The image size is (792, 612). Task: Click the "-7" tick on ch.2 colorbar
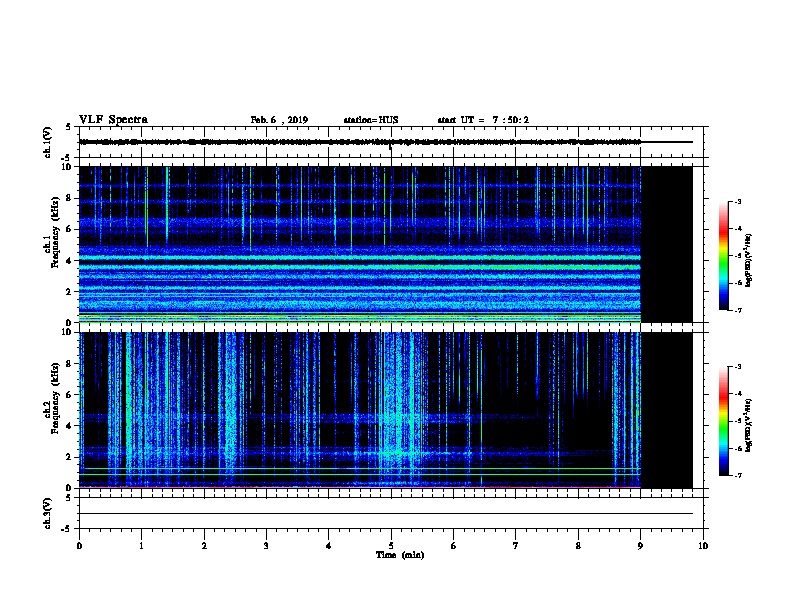click(738, 476)
